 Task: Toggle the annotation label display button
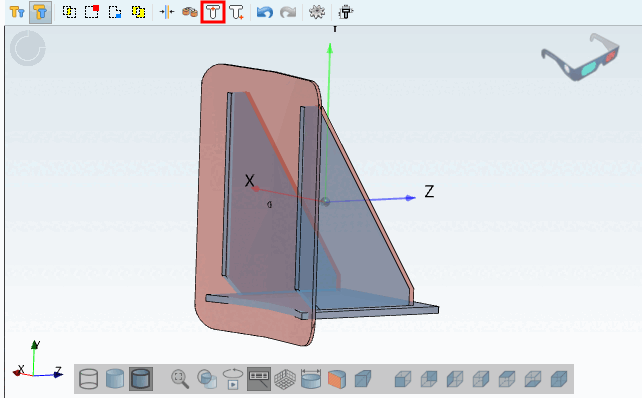[259, 379]
